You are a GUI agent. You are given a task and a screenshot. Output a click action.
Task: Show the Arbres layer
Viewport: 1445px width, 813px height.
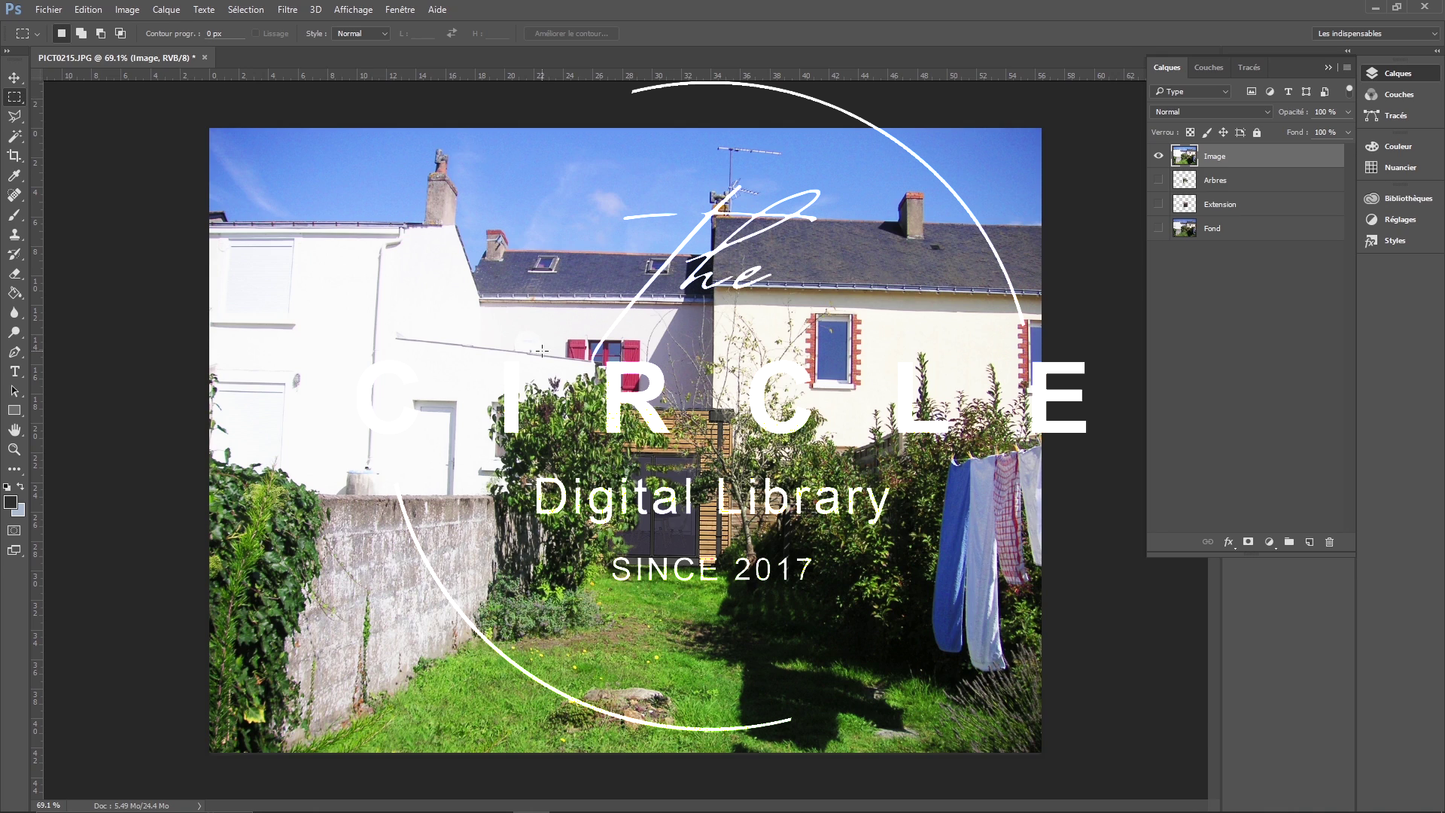pos(1159,180)
